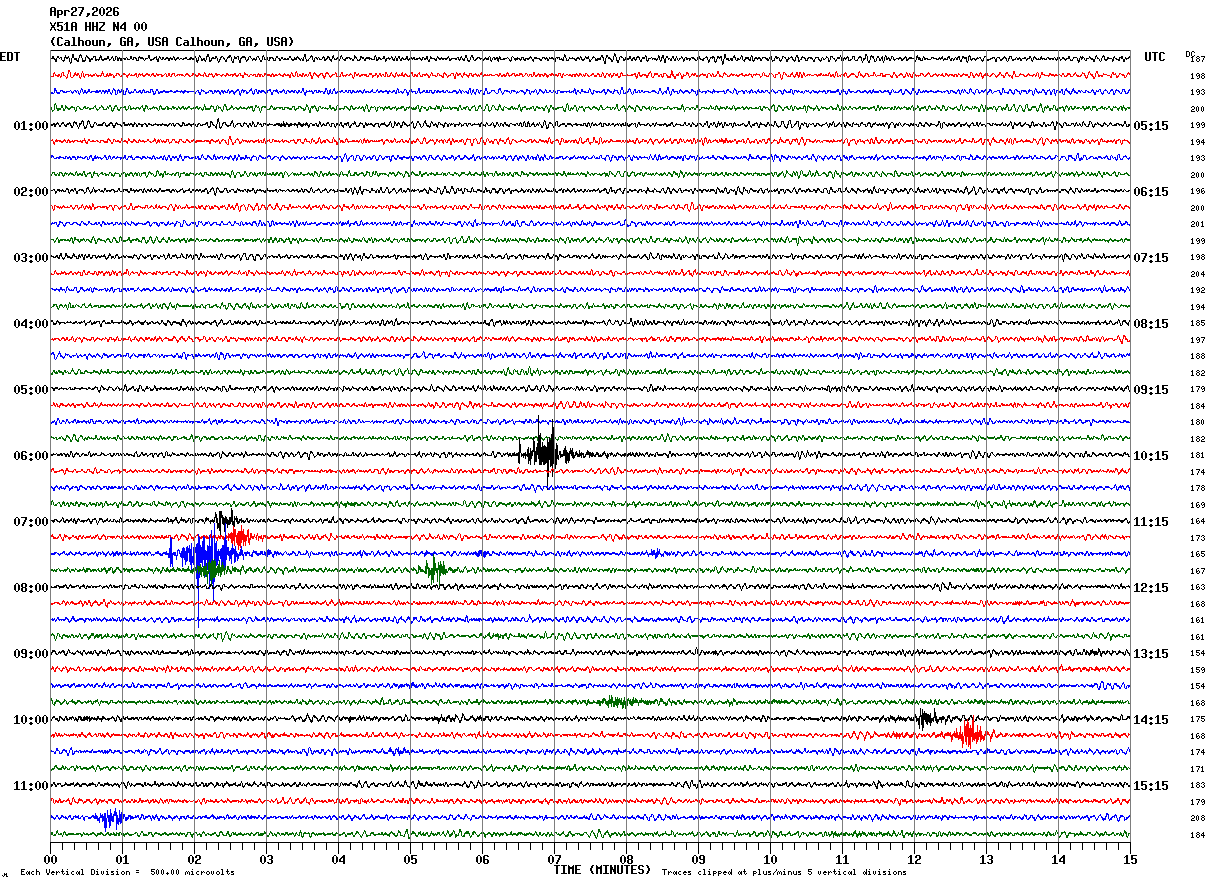Select the 05:00 EDT row label
The width and height of the screenshot is (1210, 886).
[x=31, y=390]
